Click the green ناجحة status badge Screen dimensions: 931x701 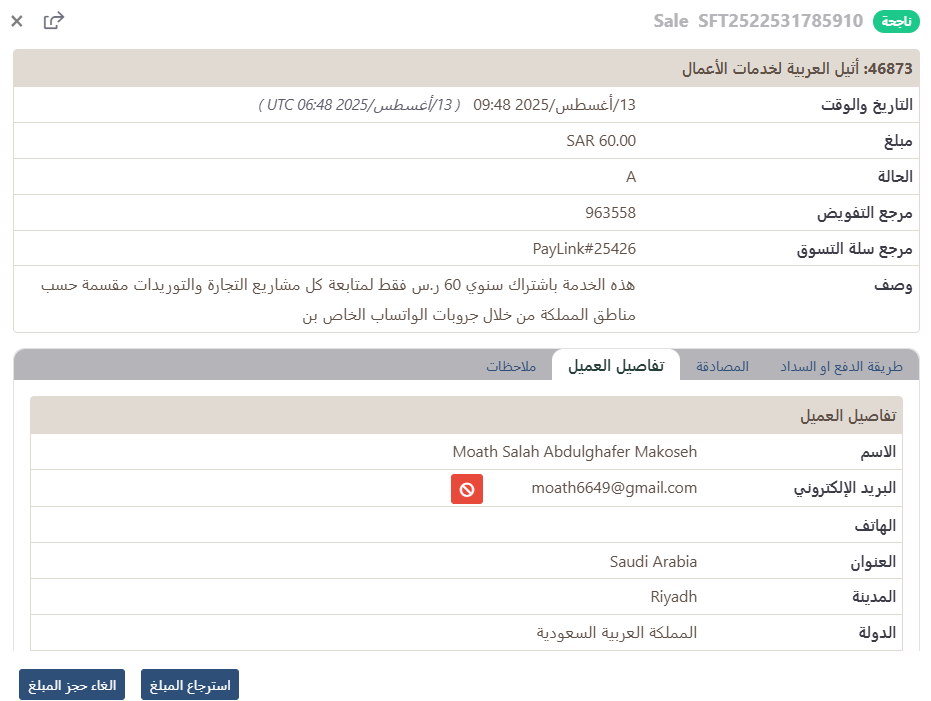(x=896, y=21)
